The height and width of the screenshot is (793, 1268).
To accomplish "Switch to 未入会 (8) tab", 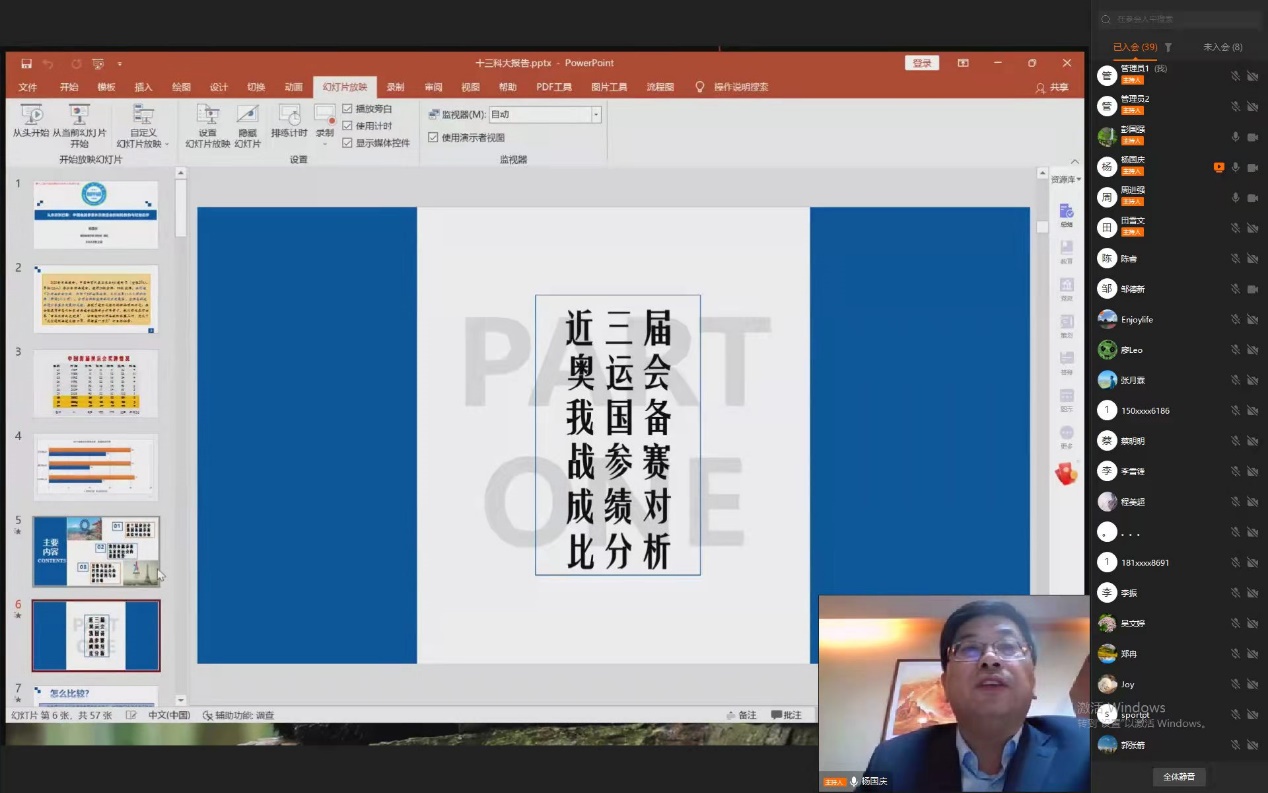I will click(x=1222, y=47).
